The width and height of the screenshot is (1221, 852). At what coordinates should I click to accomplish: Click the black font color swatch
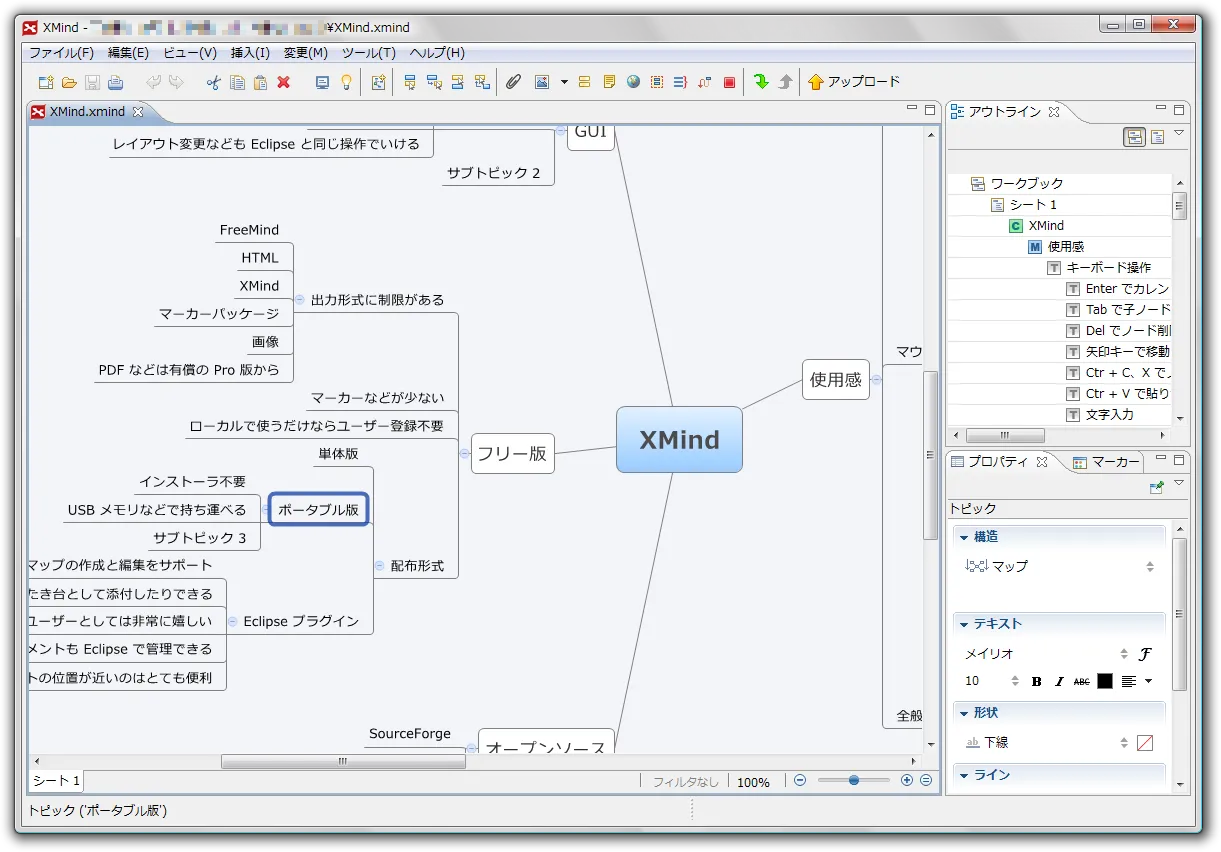[x=1105, y=681]
